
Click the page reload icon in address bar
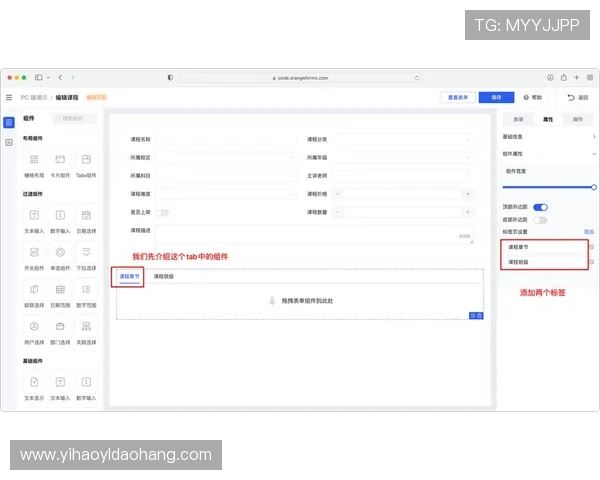[x=417, y=78]
